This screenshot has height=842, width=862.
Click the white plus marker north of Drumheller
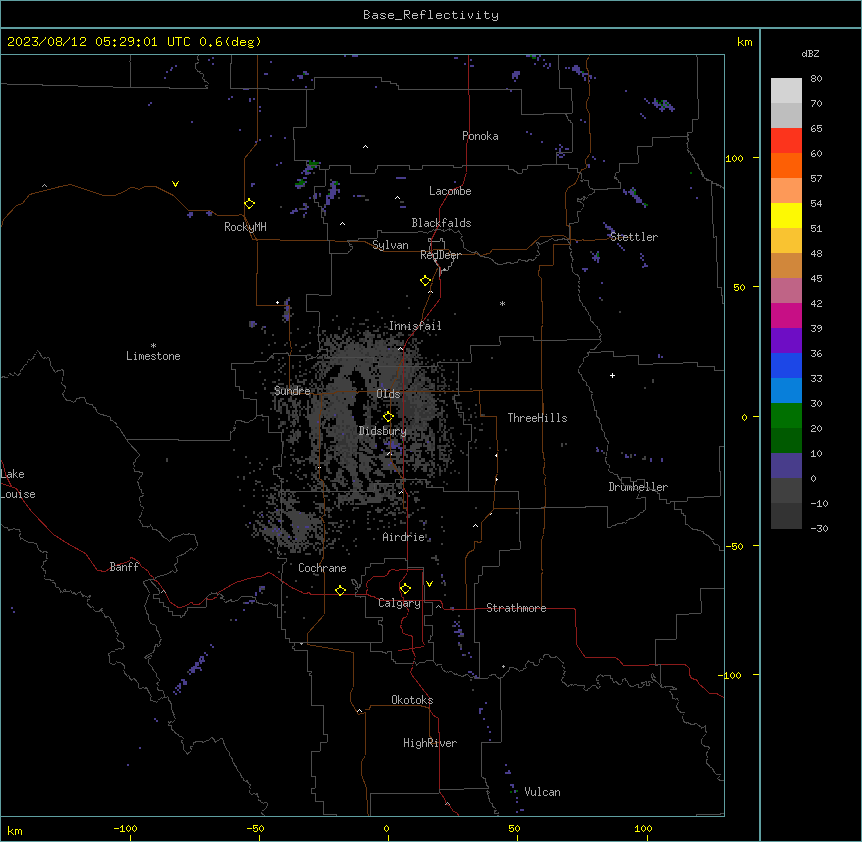(612, 375)
